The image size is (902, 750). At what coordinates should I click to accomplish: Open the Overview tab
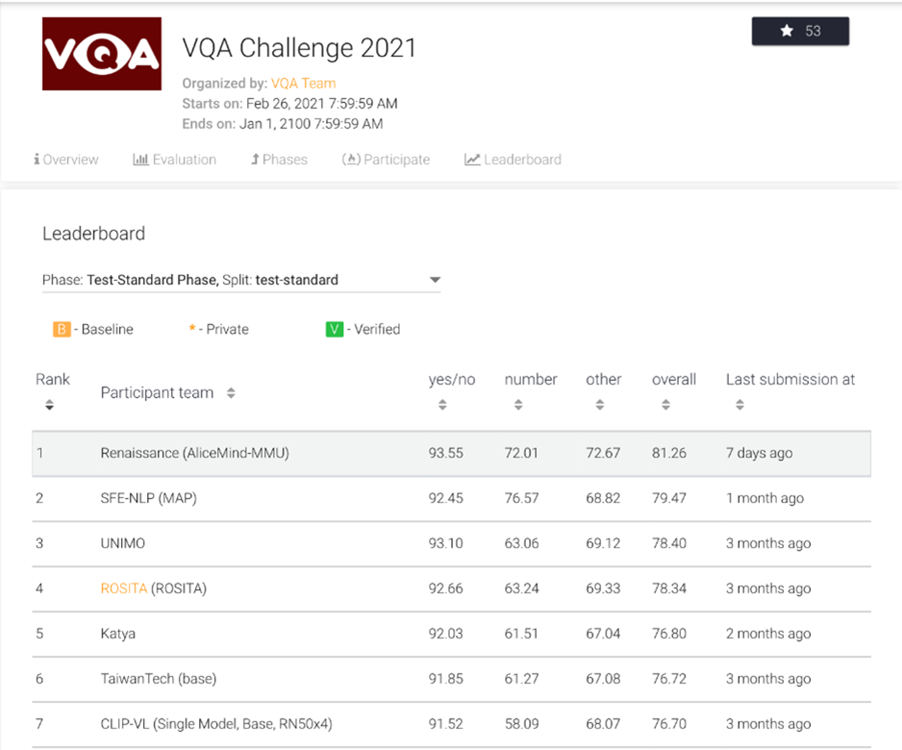click(x=66, y=159)
